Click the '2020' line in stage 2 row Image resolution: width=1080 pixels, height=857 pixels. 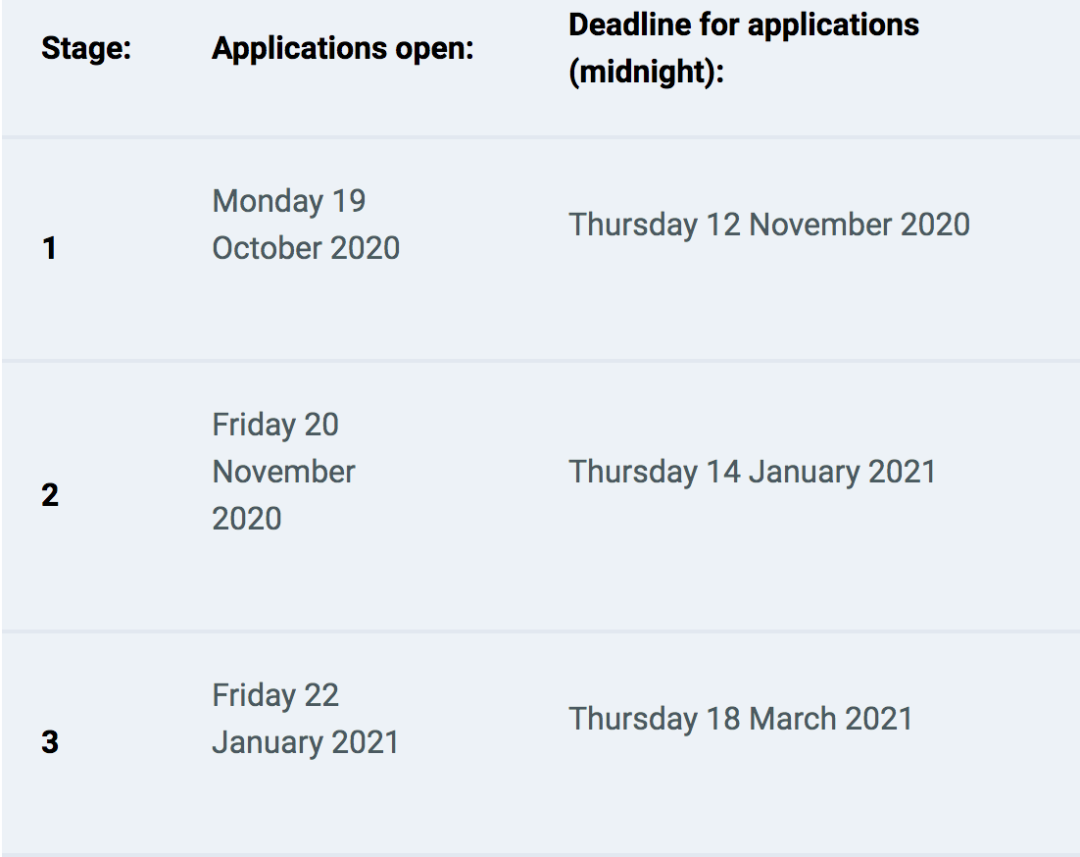point(247,519)
